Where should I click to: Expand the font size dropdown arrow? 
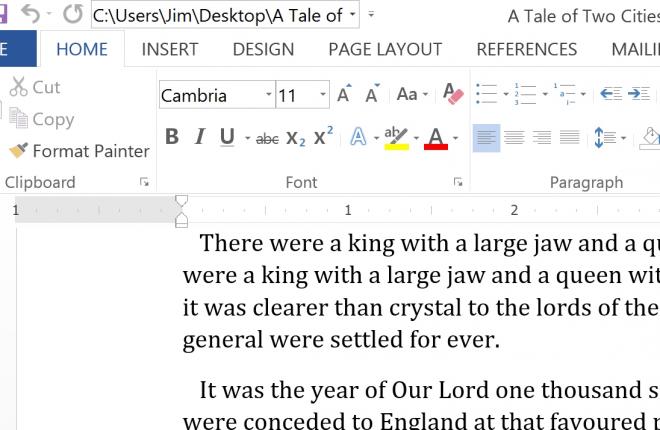[x=323, y=94]
